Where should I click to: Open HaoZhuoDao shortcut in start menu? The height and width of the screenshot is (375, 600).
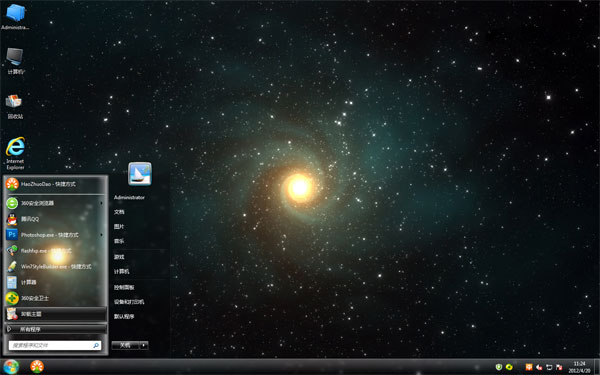(55, 184)
